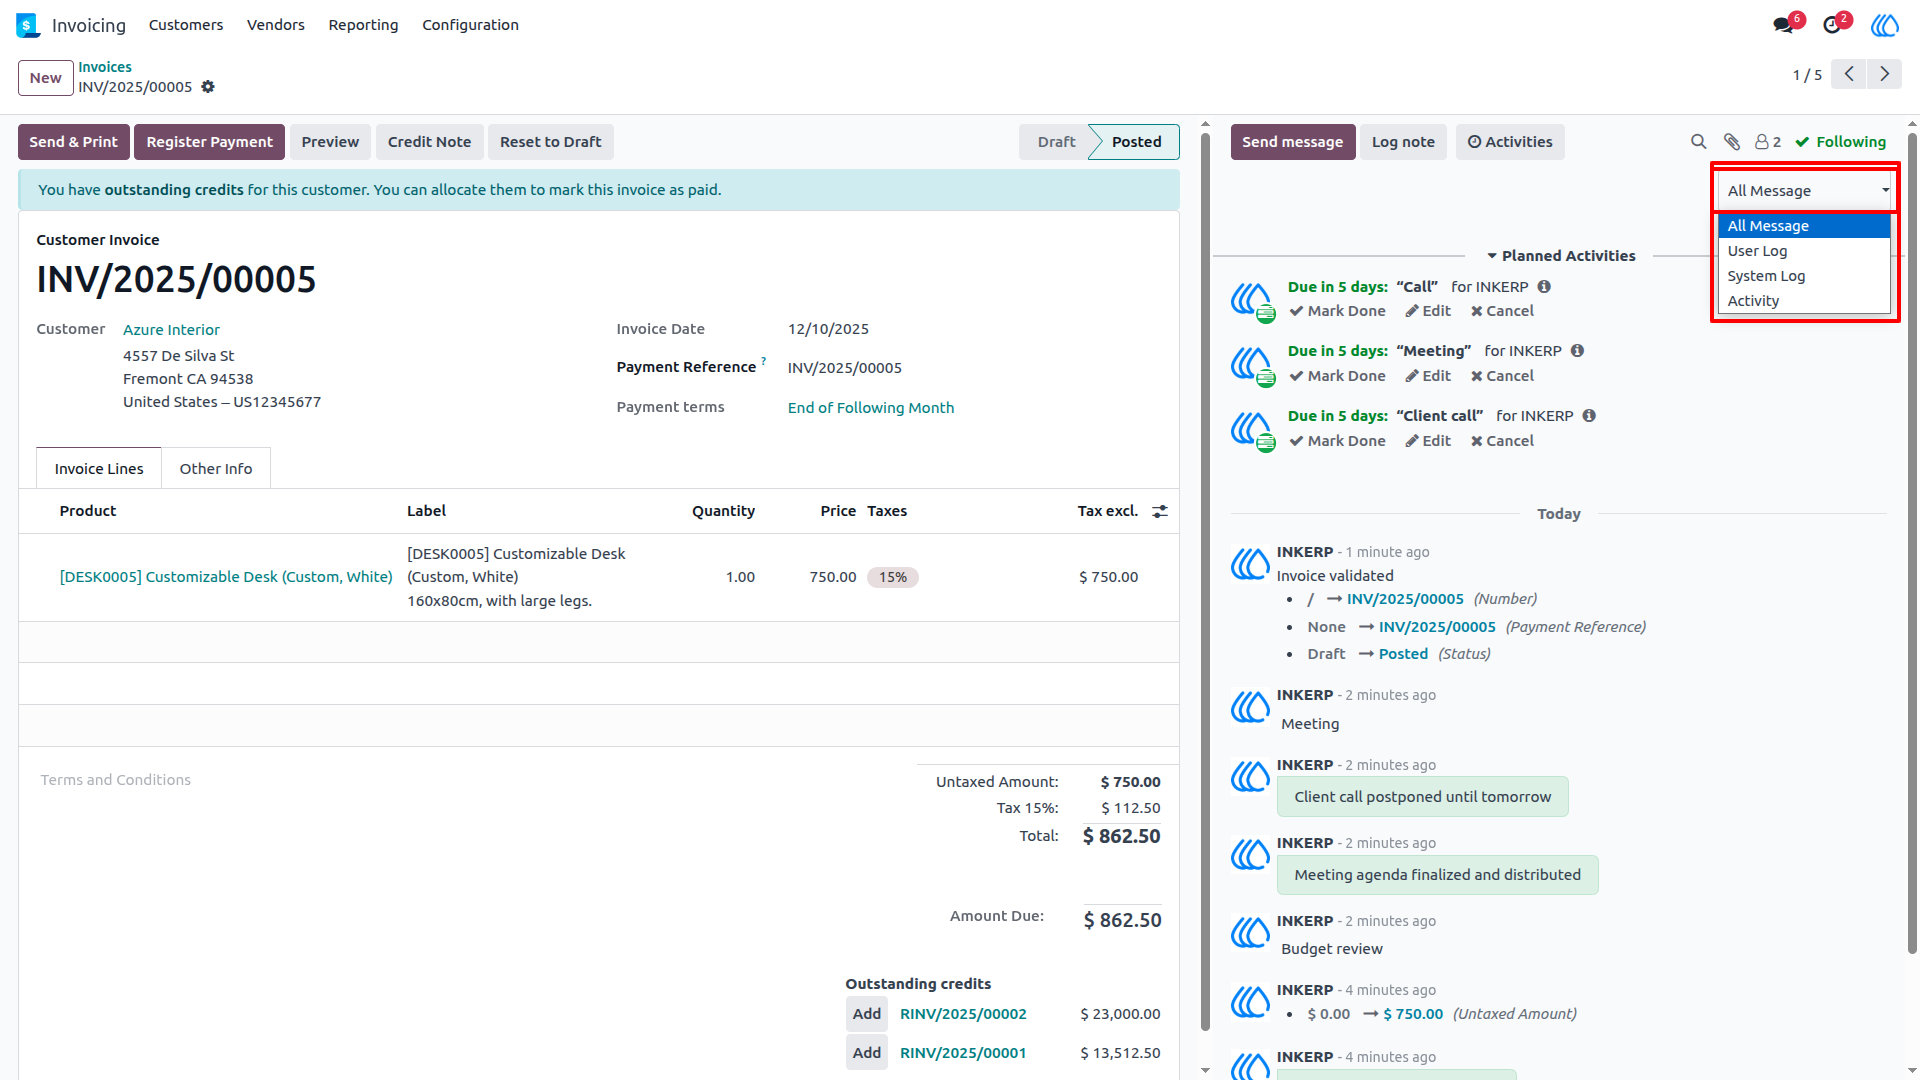Go to previous record arrow
Viewport: 1920px width, 1080px height.
point(1849,74)
